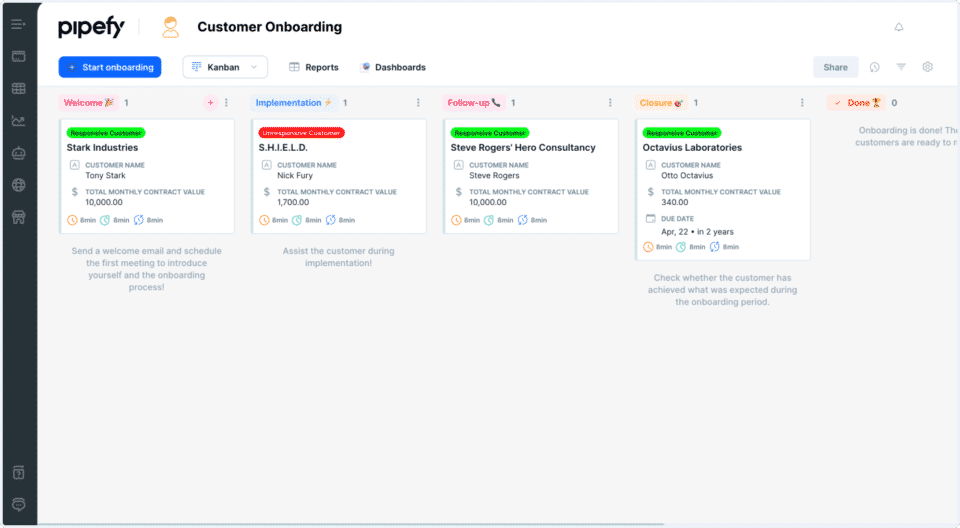Image resolution: width=960 pixels, height=528 pixels.
Task: Open the Kanban view dropdown
Action: click(x=225, y=67)
